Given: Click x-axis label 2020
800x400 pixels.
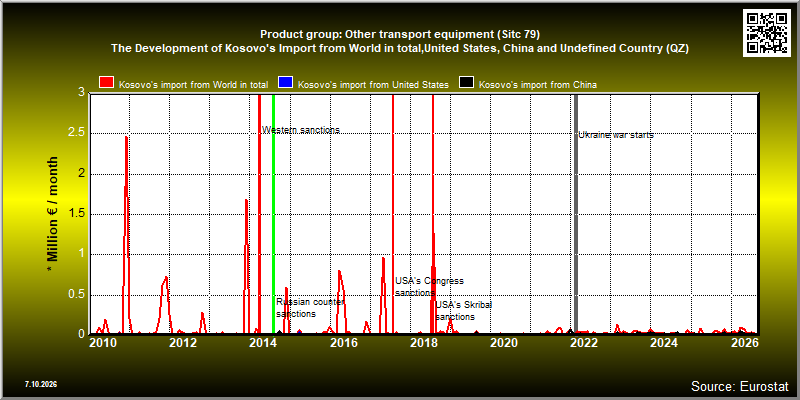Looking at the screenshot, I should pyautogui.click(x=504, y=343).
